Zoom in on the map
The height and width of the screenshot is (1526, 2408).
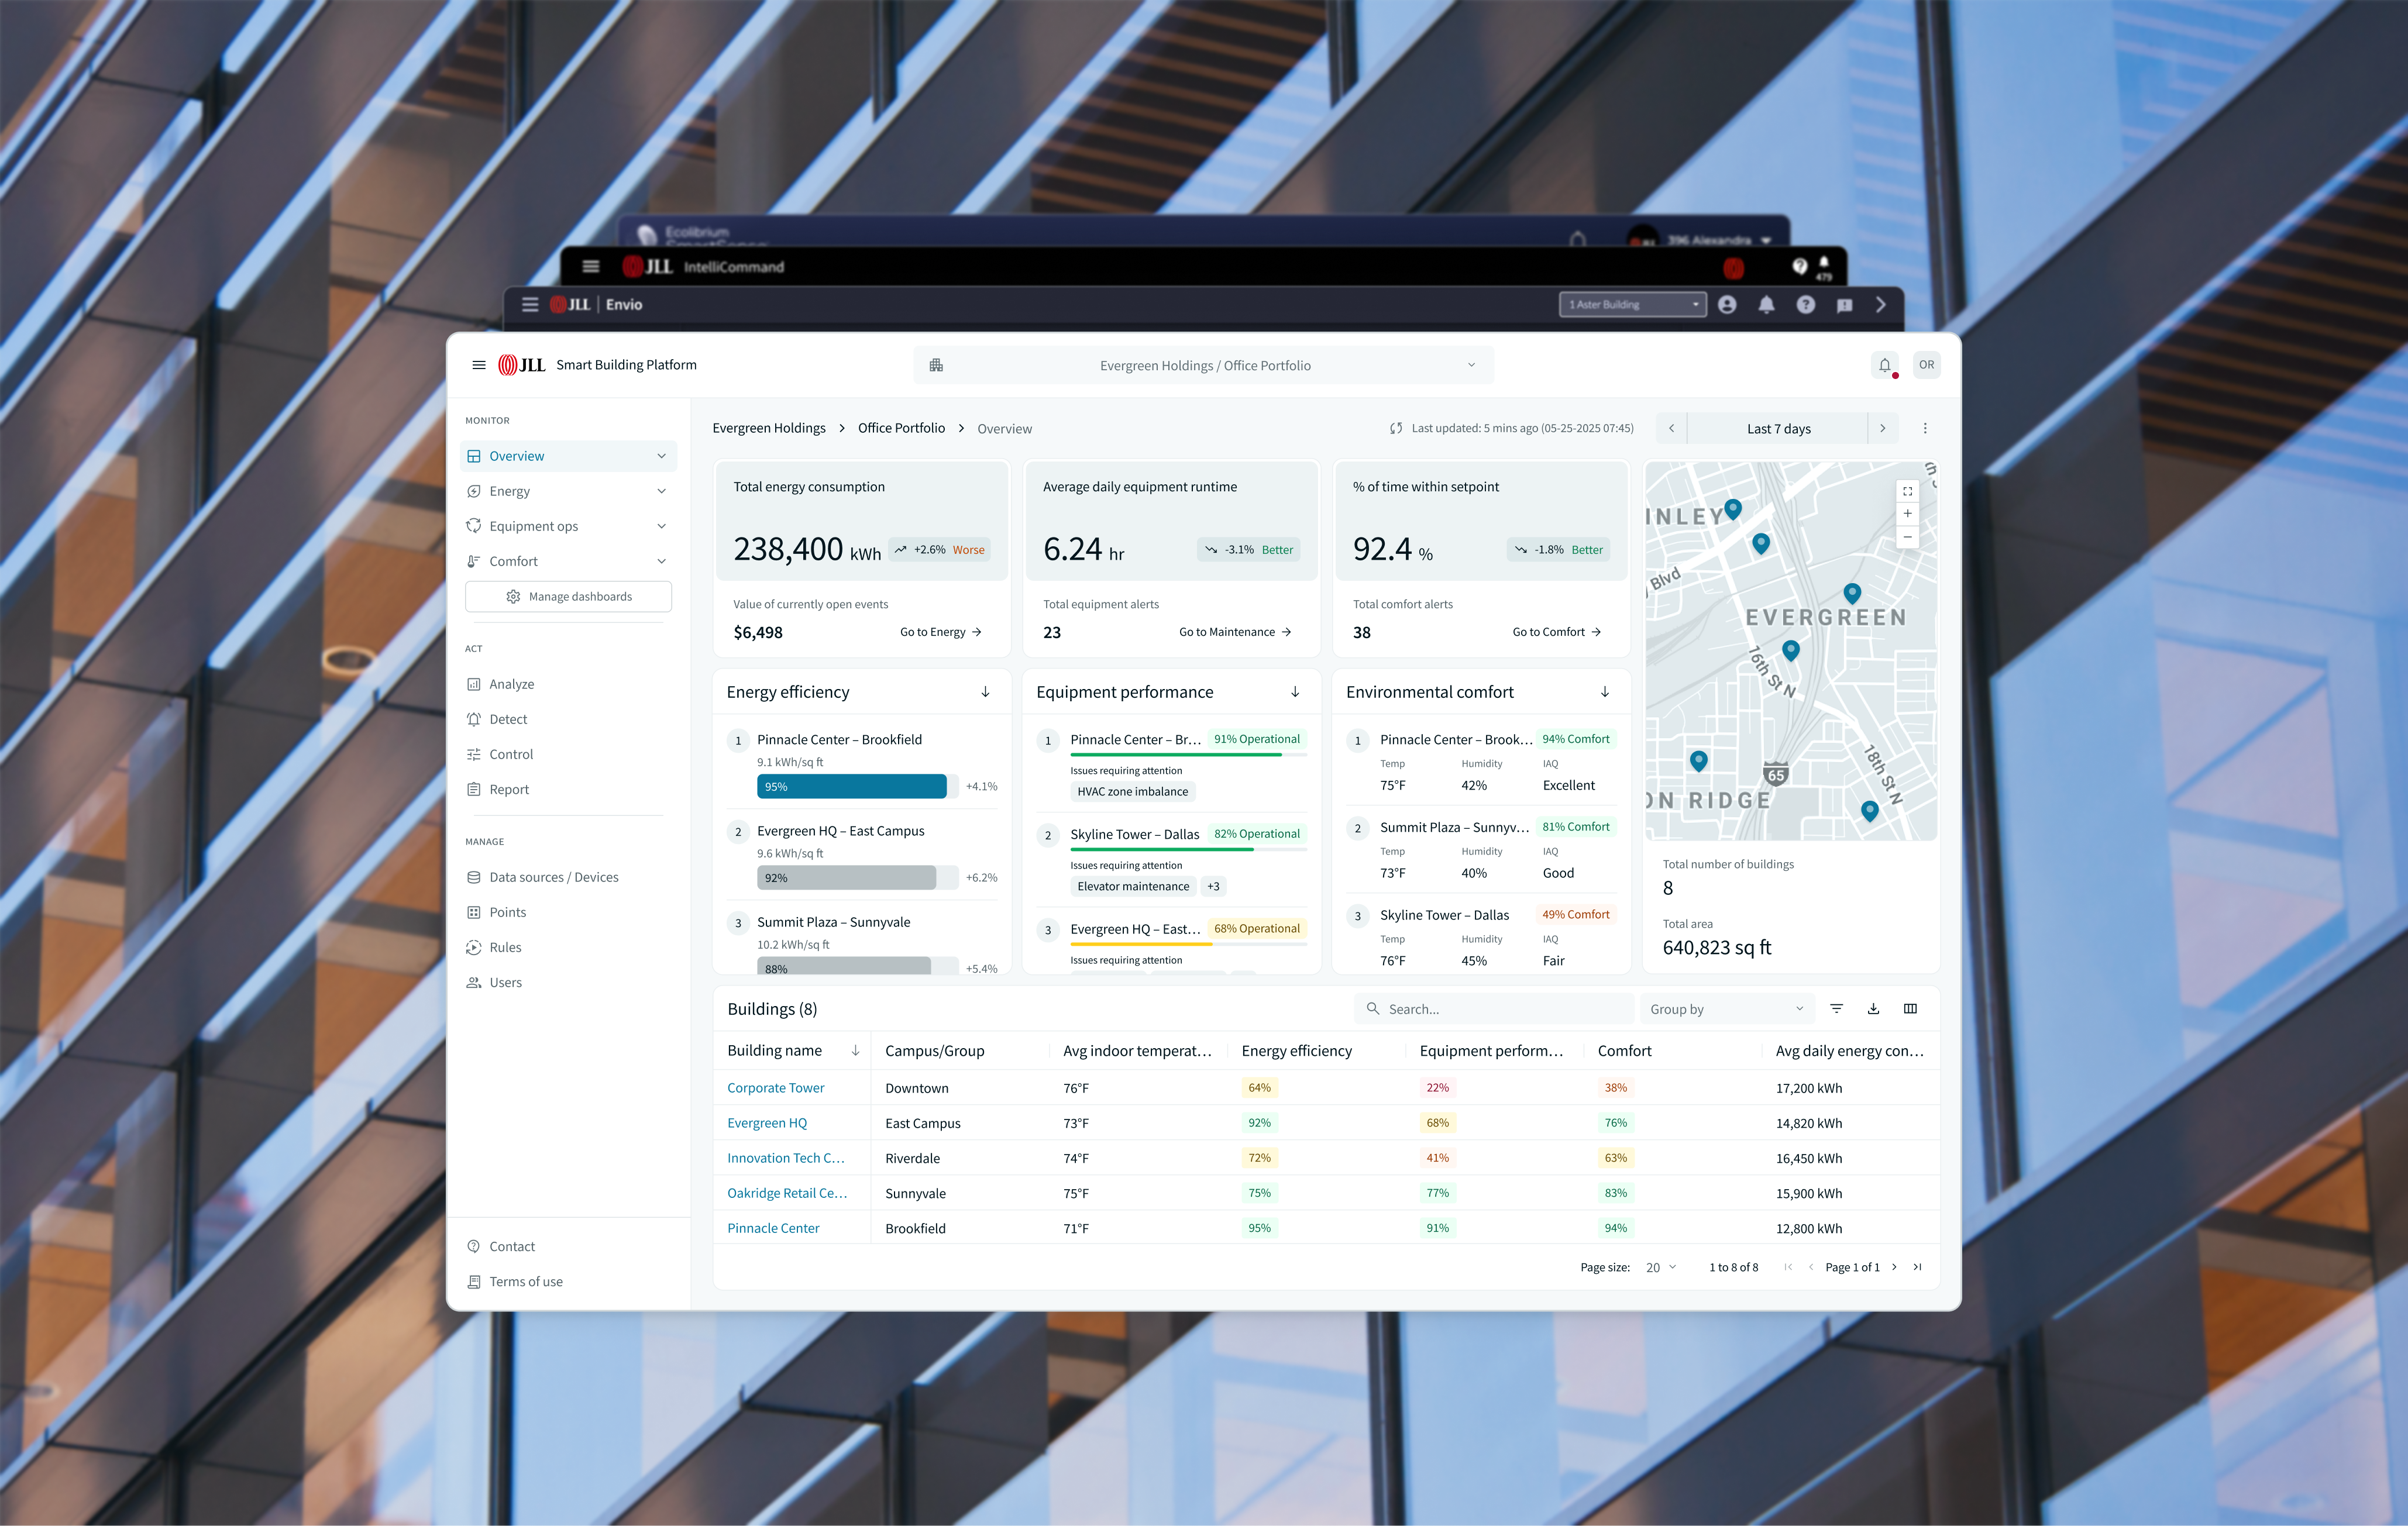(1907, 513)
